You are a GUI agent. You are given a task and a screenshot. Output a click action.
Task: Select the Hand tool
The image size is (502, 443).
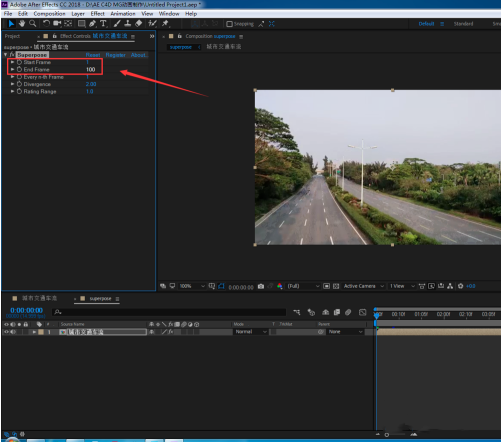coord(22,24)
